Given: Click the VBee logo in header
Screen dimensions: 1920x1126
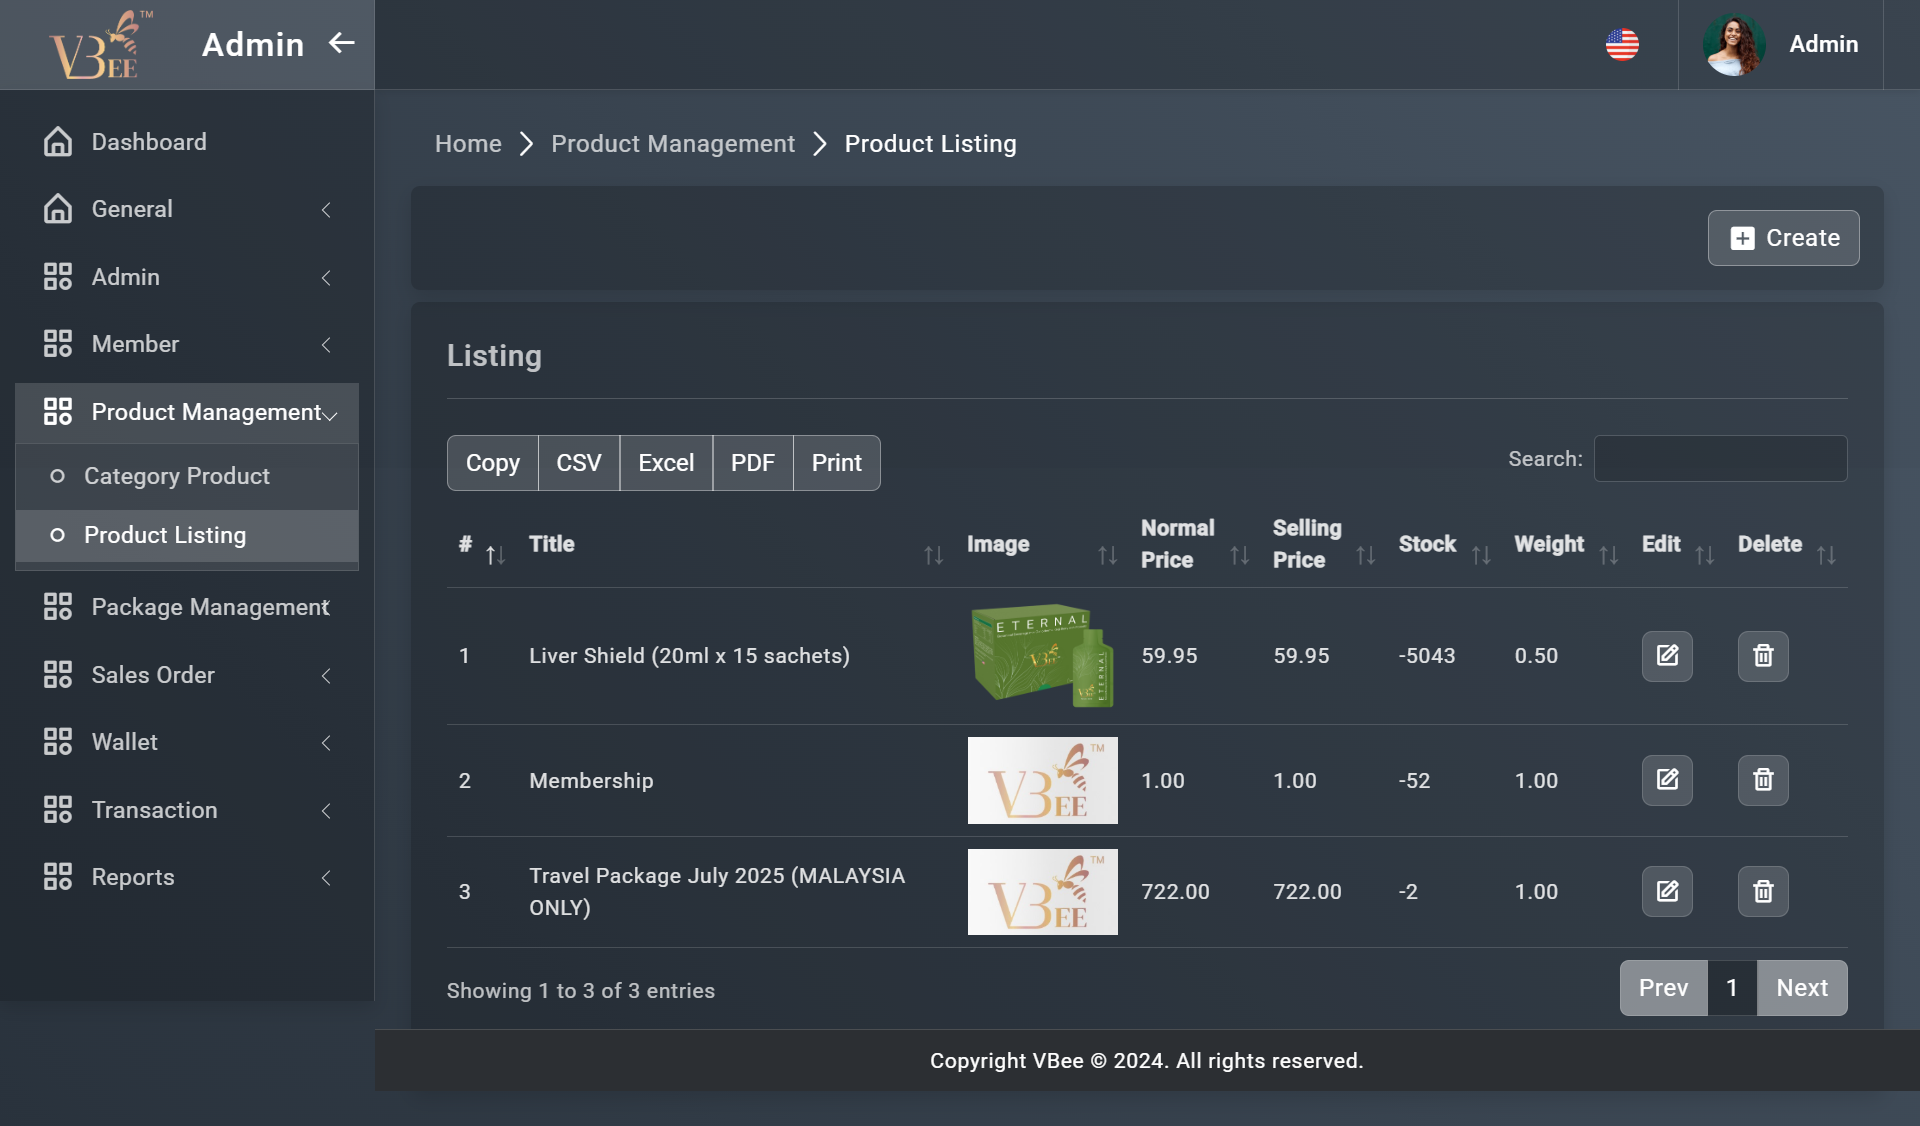Looking at the screenshot, I should (99, 44).
